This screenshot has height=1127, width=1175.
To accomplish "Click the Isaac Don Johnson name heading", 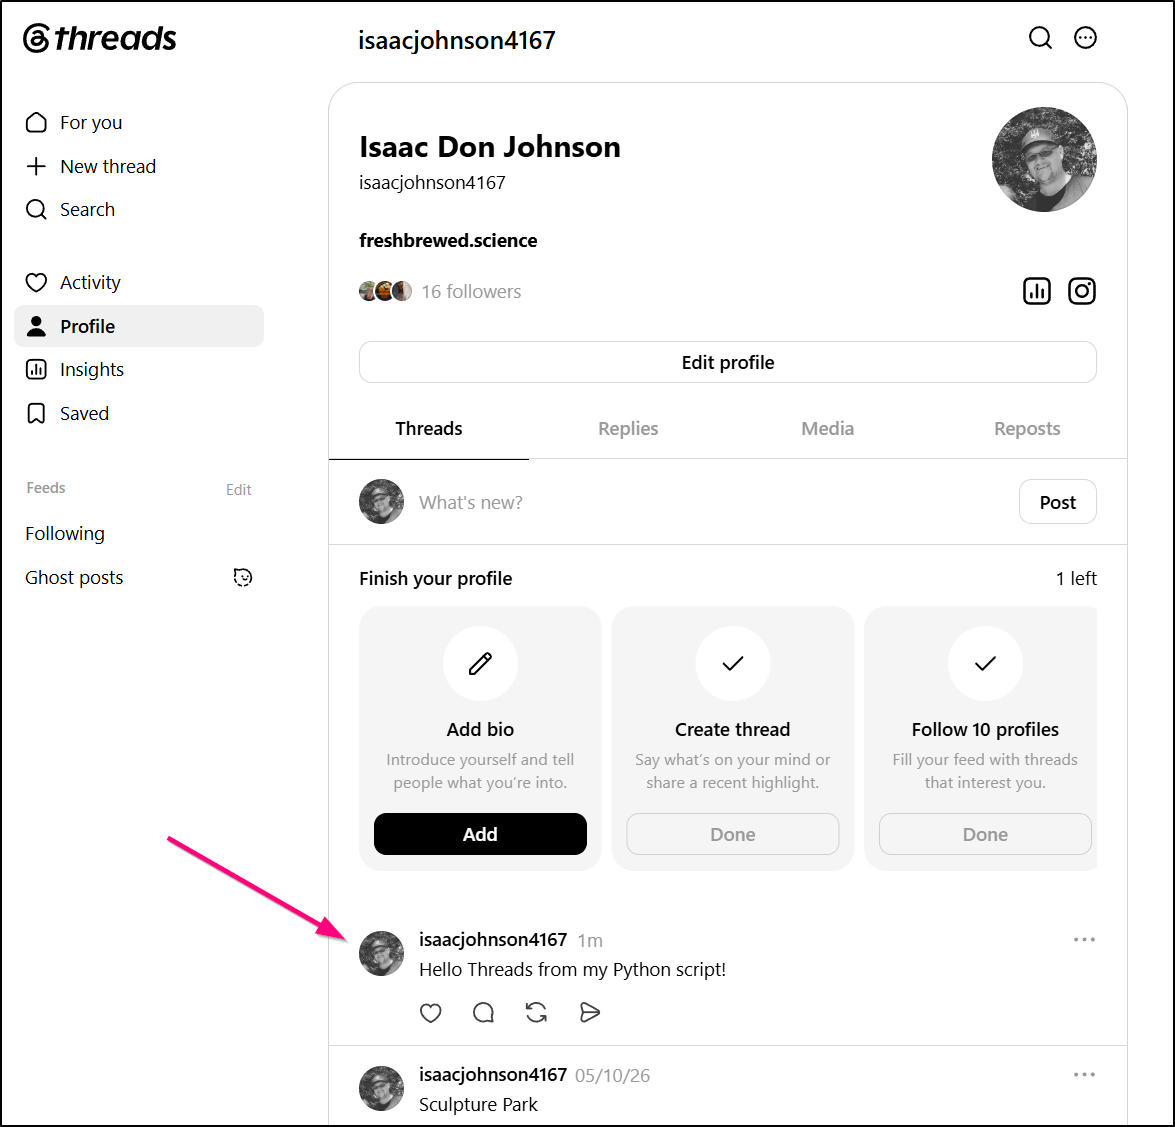I will [490, 147].
